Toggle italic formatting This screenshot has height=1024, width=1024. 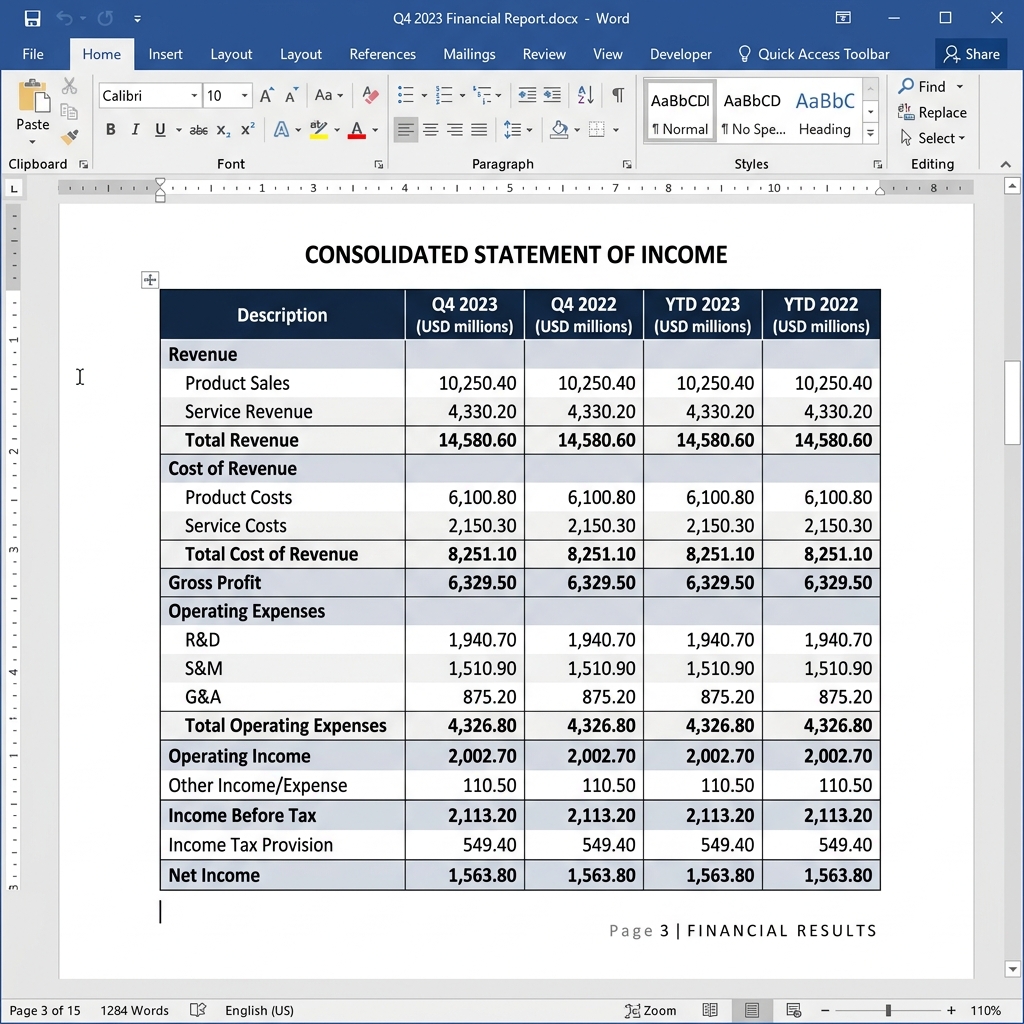click(x=136, y=129)
